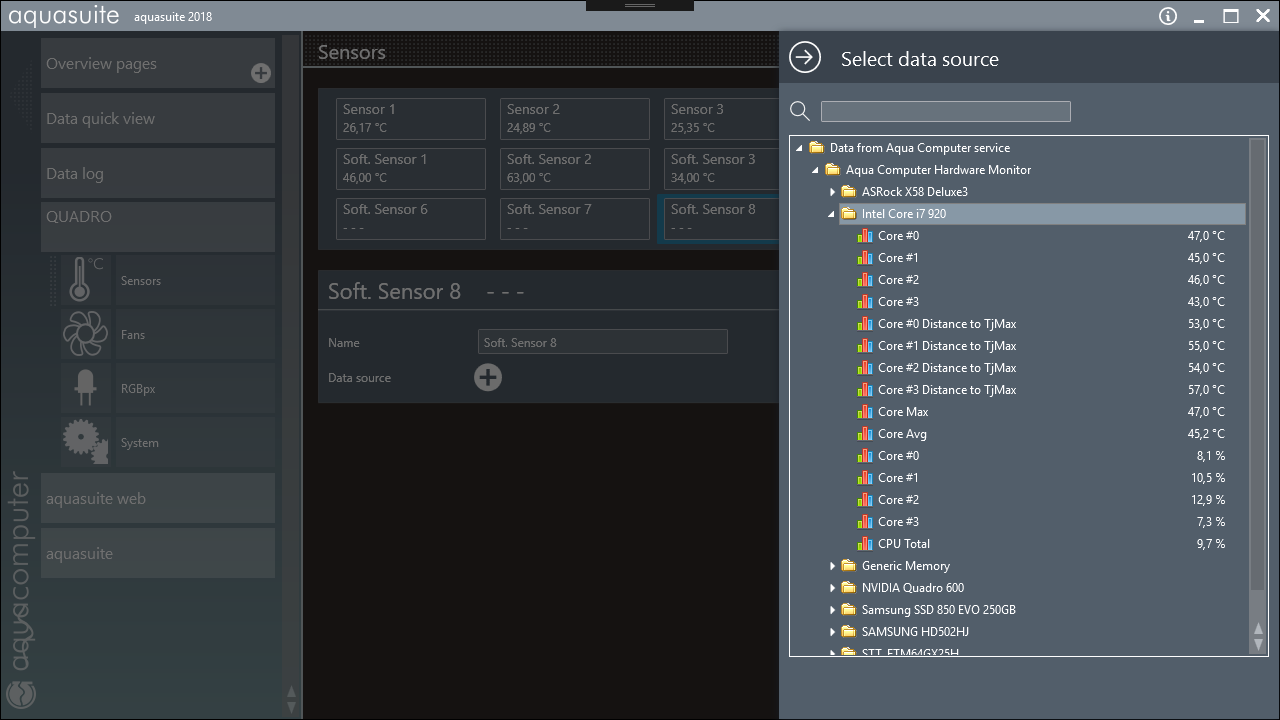Click the chart icon beside CPU Total

(865, 544)
